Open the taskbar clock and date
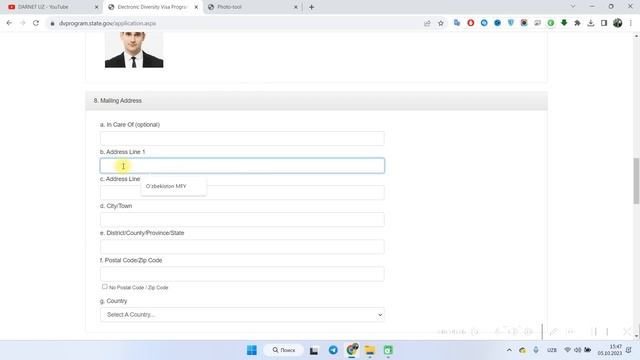Screen dimensions: 640x360 (610, 350)
